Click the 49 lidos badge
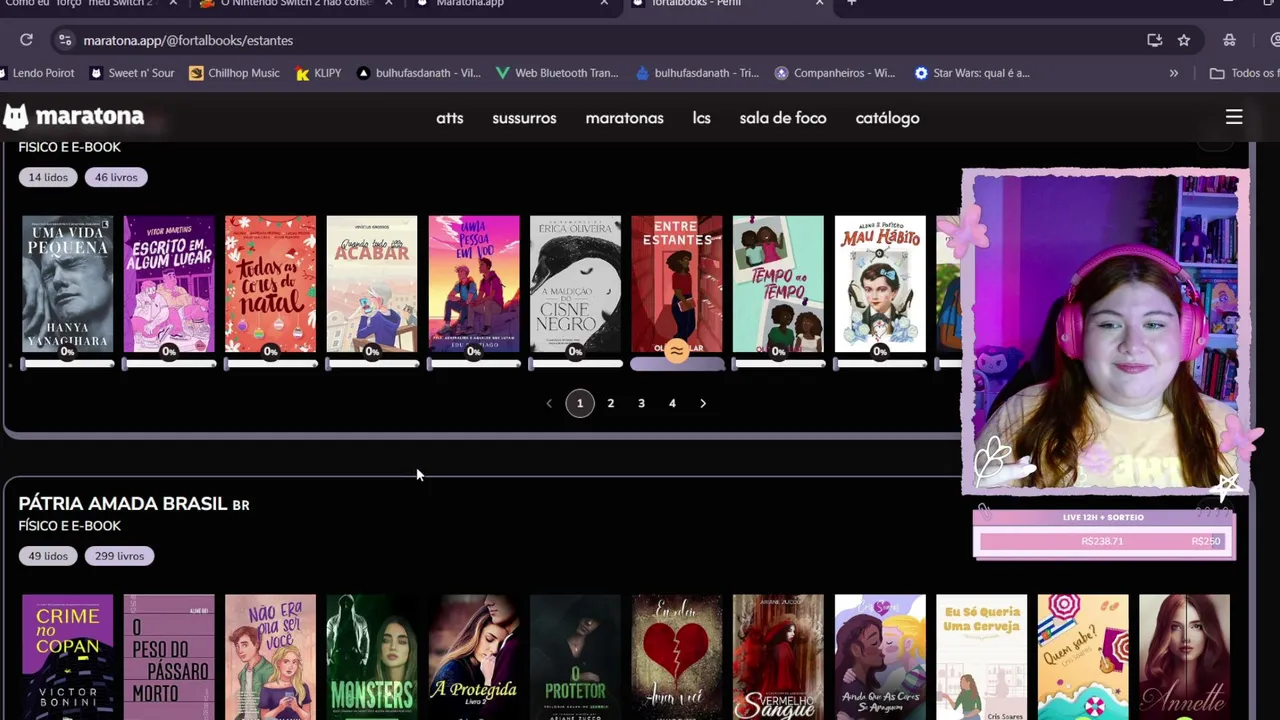Viewport: 1280px width, 720px height. click(48, 556)
